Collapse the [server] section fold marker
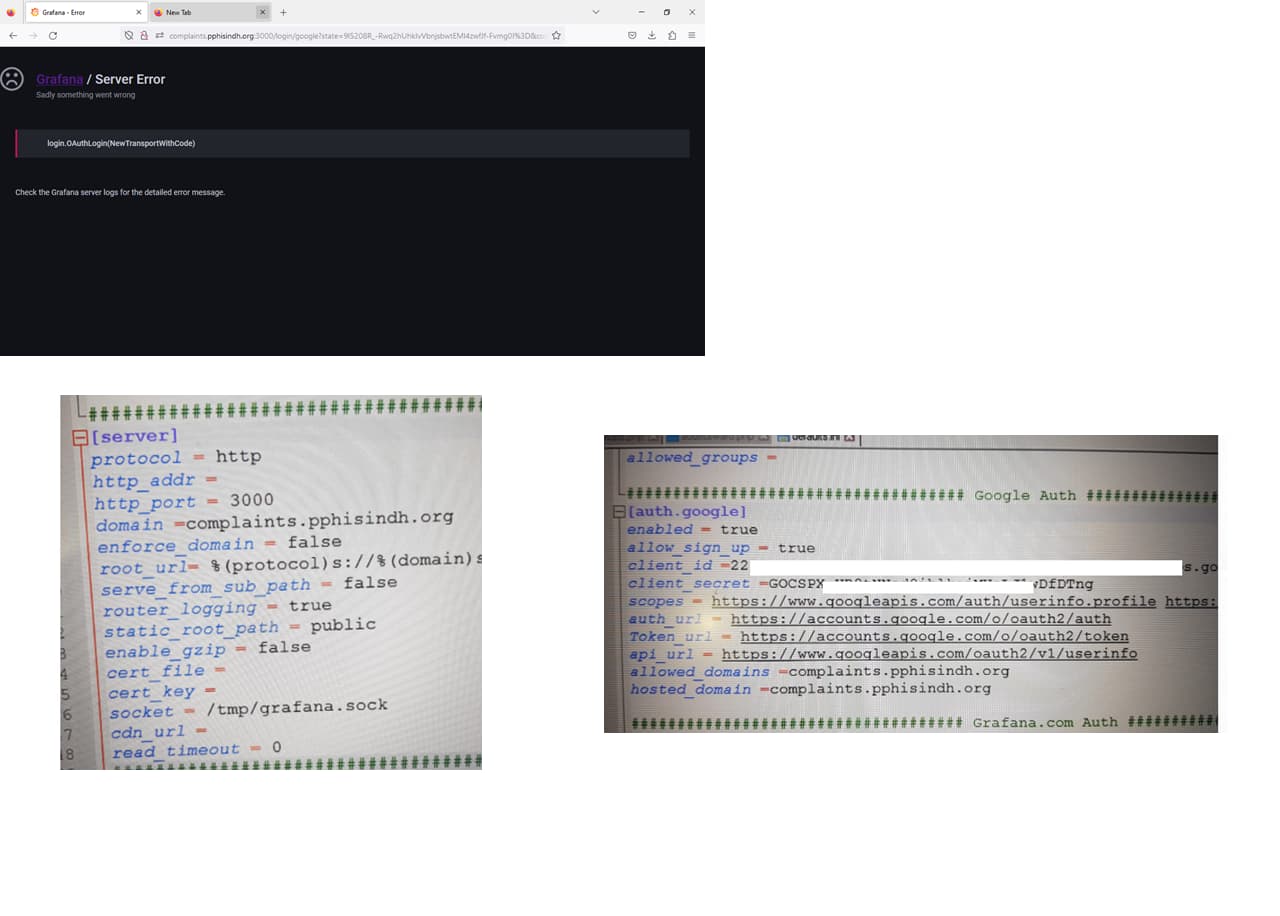1280x916 pixels. tap(80, 437)
